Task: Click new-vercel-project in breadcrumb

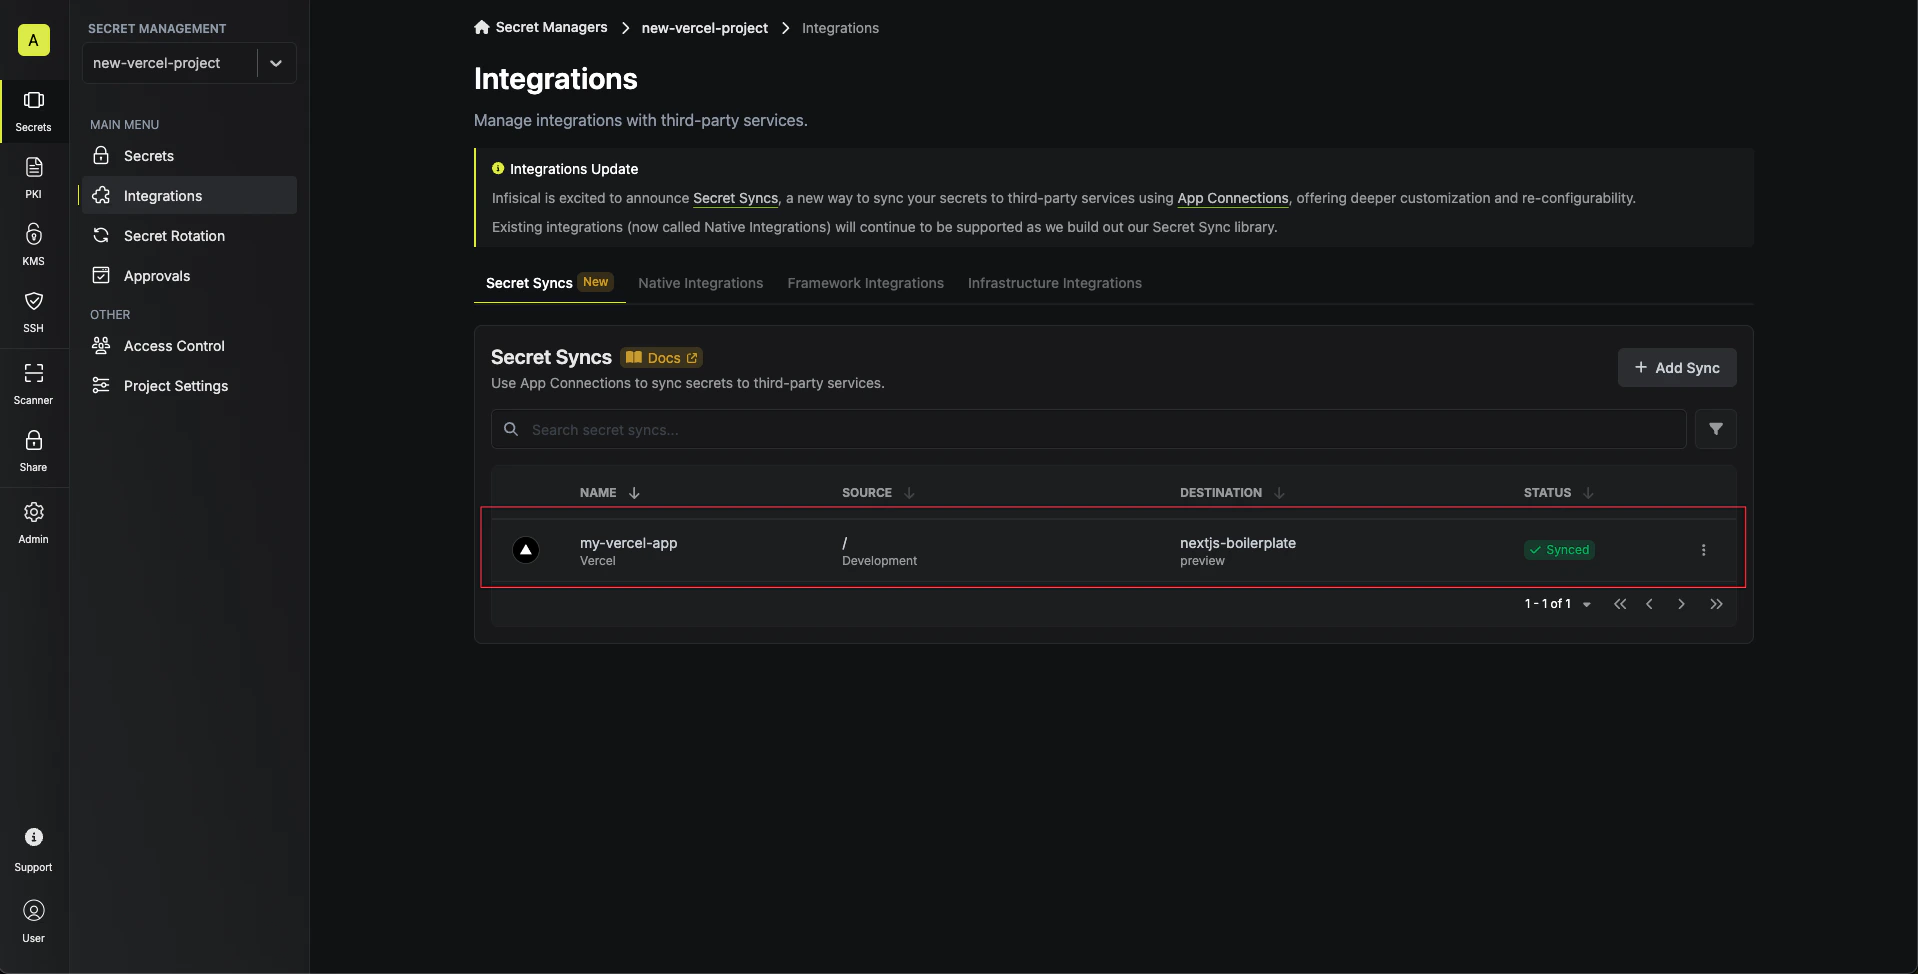Action: click(705, 28)
